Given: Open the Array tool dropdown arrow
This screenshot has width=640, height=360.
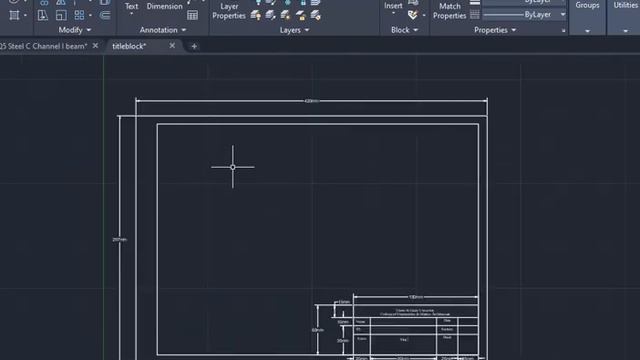Looking at the screenshot, I should 90,16.
